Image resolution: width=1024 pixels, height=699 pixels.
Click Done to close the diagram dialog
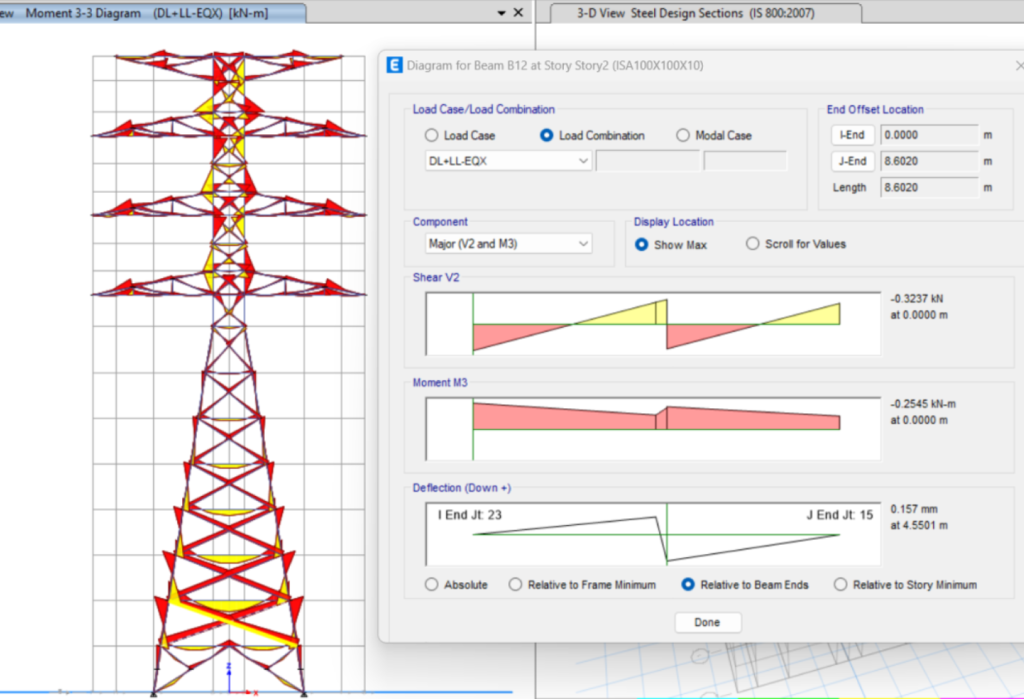click(x=707, y=622)
